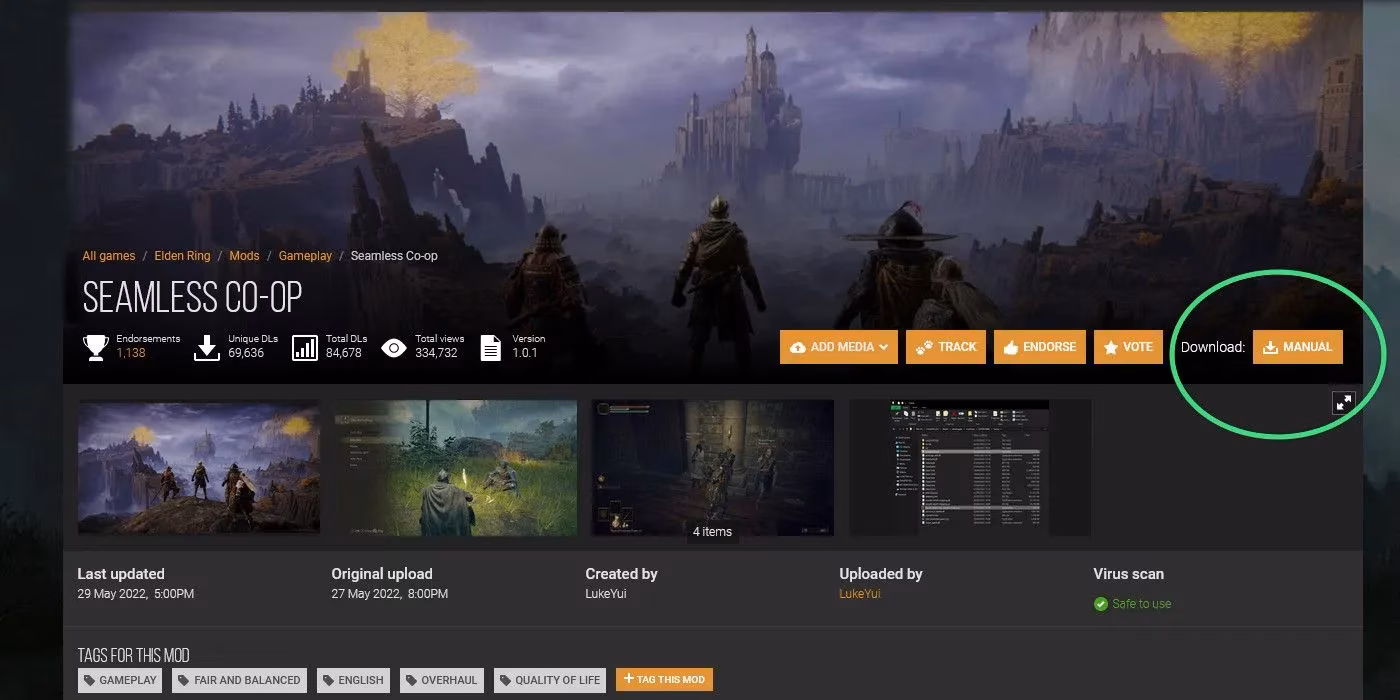
Task: Click the 84,678 total downloads value
Action: click(344, 353)
